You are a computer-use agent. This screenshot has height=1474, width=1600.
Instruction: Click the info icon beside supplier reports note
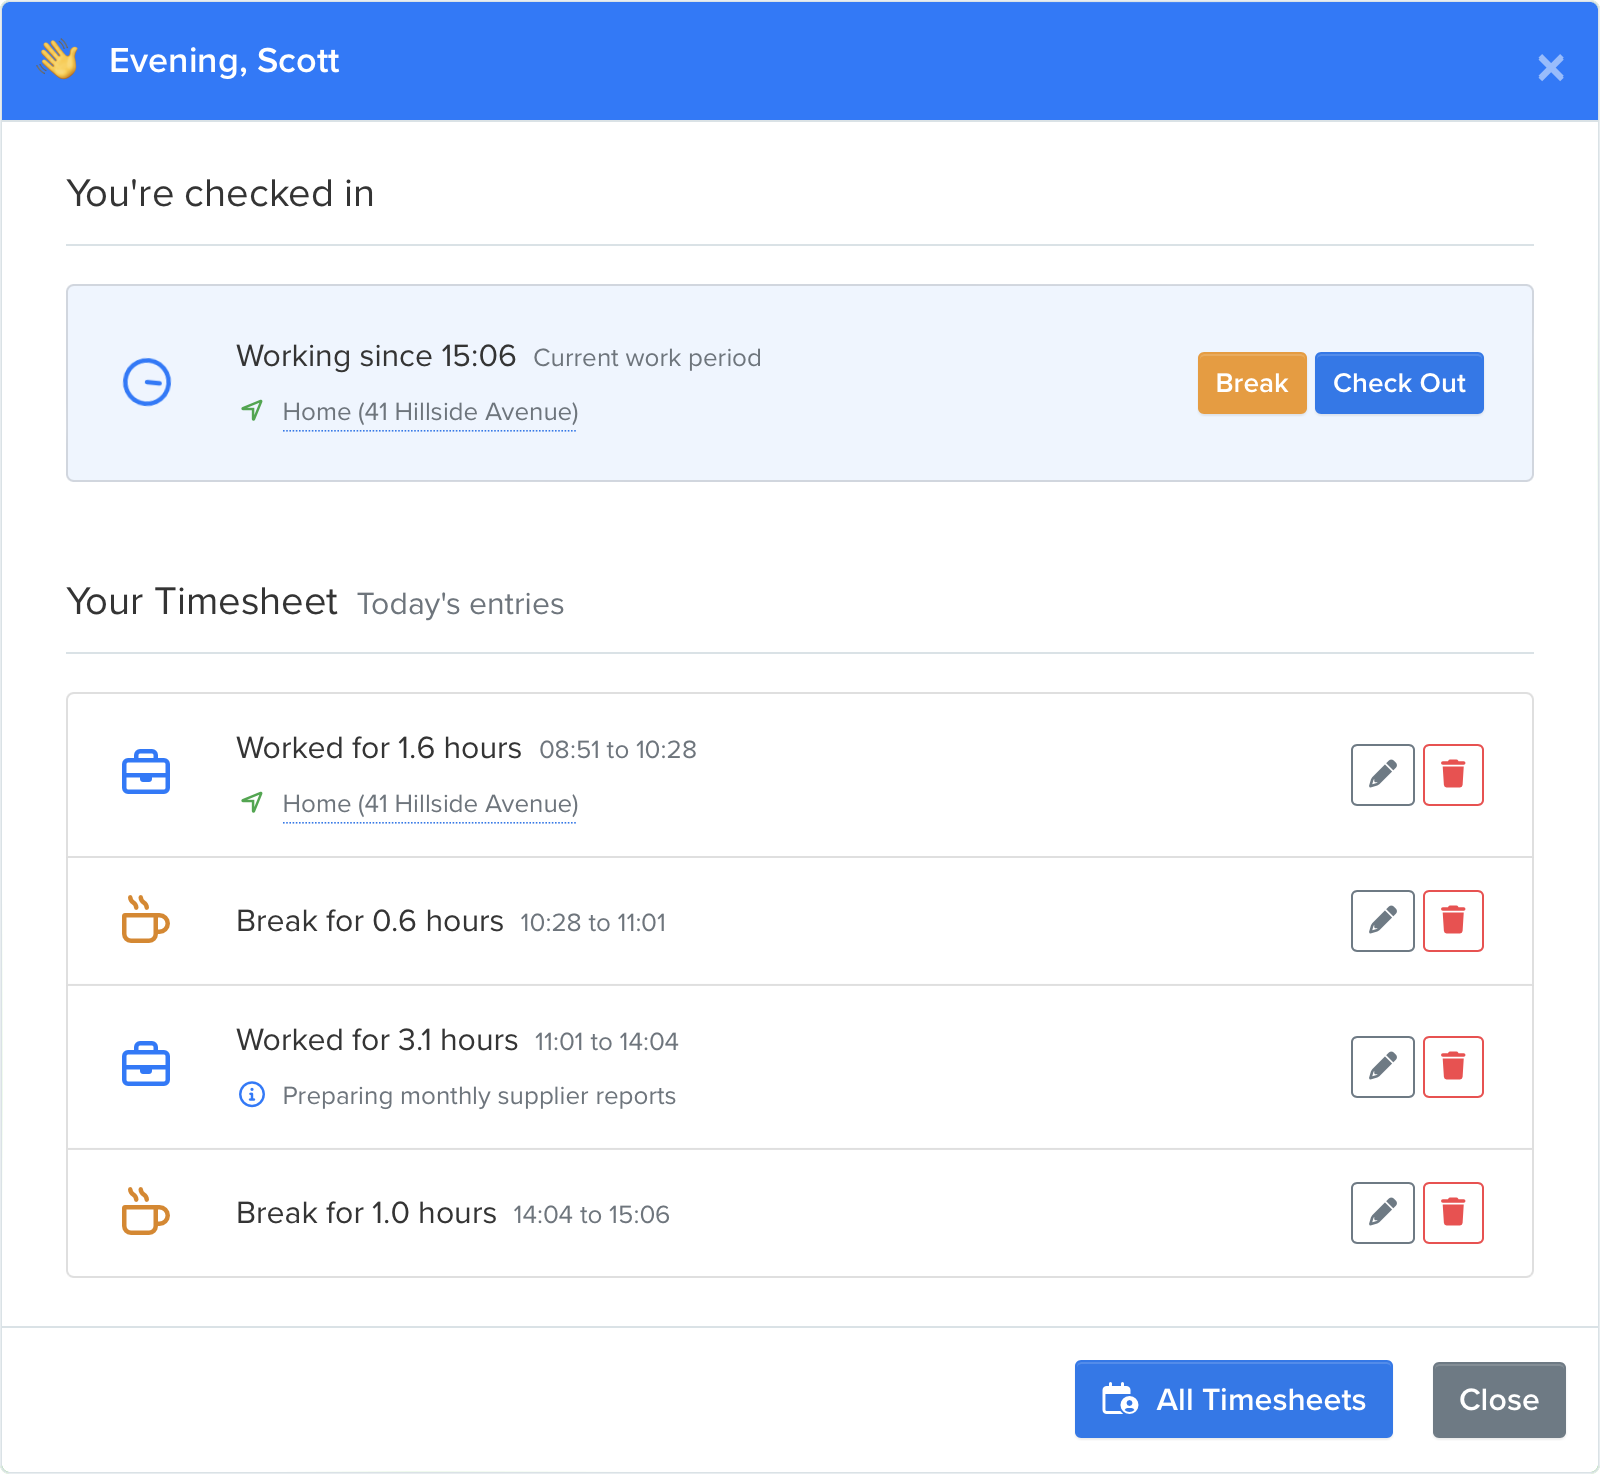(x=251, y=1095)
